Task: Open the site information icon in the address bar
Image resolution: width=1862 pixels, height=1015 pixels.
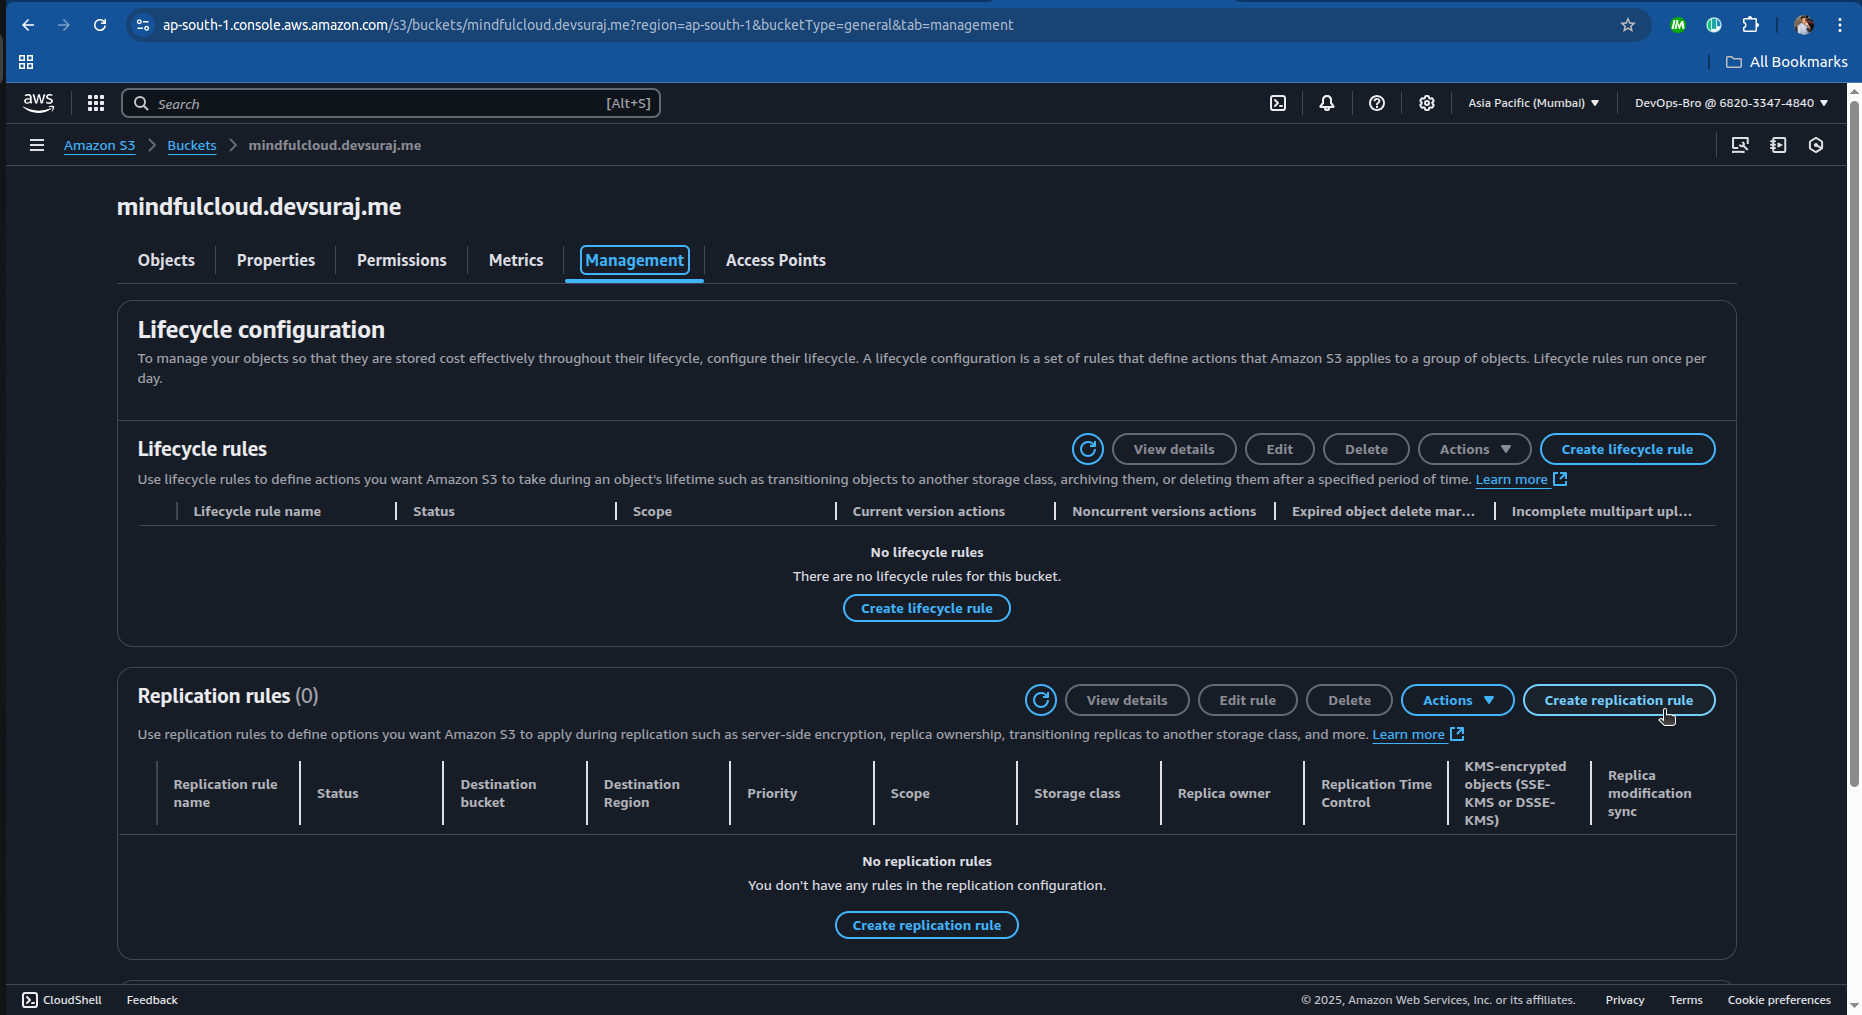Action: tap(143, 25)
